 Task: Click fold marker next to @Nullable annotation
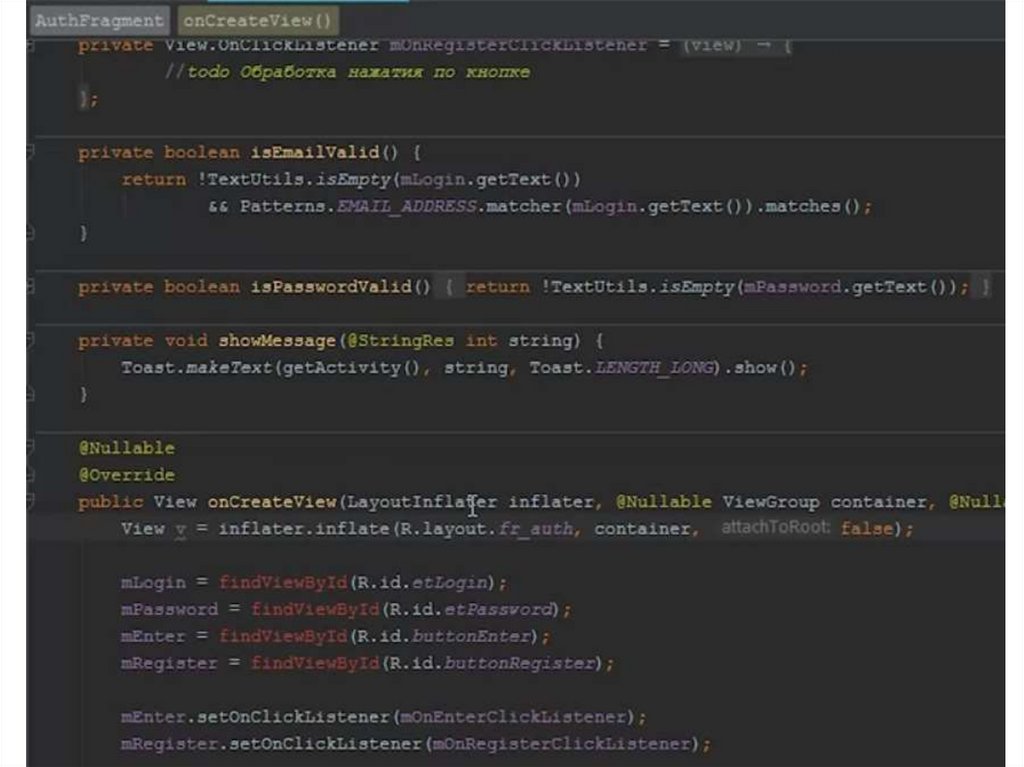click(30, 448)
